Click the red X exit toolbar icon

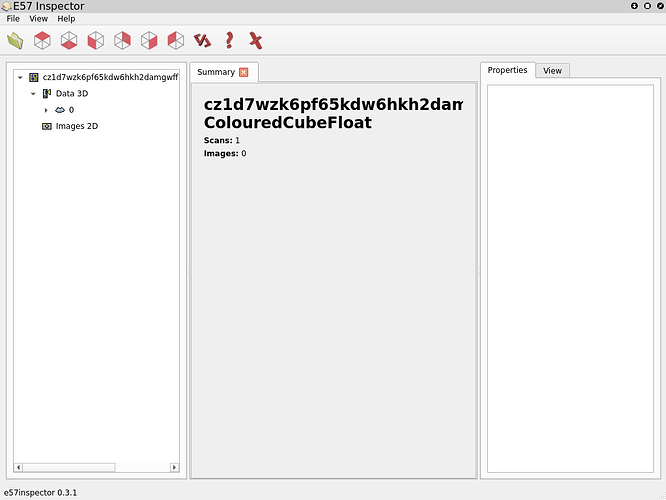(x=256, y=41)
